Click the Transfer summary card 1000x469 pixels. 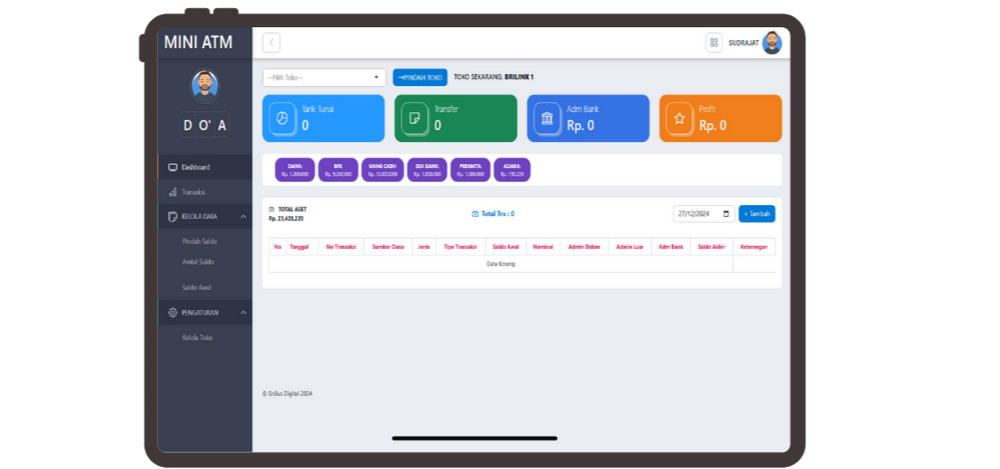[455, 118]
